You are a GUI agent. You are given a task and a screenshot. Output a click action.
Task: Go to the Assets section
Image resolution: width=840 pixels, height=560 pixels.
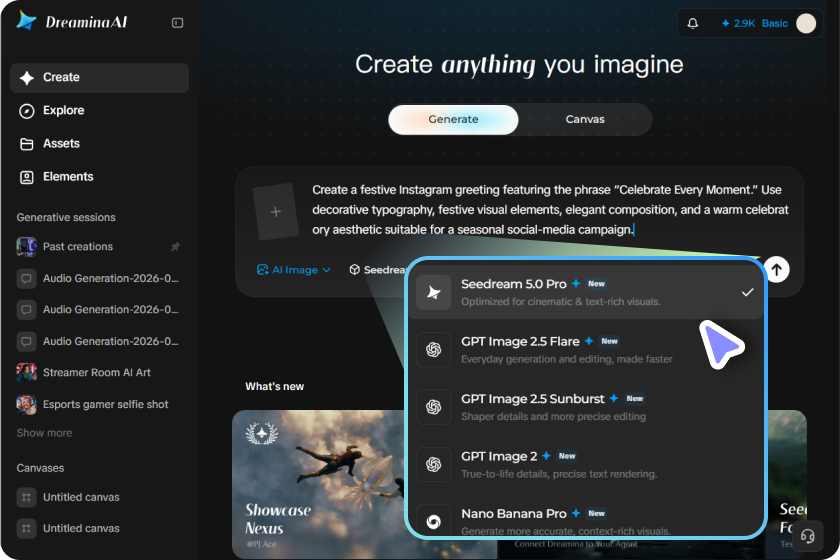pos(99,144)
